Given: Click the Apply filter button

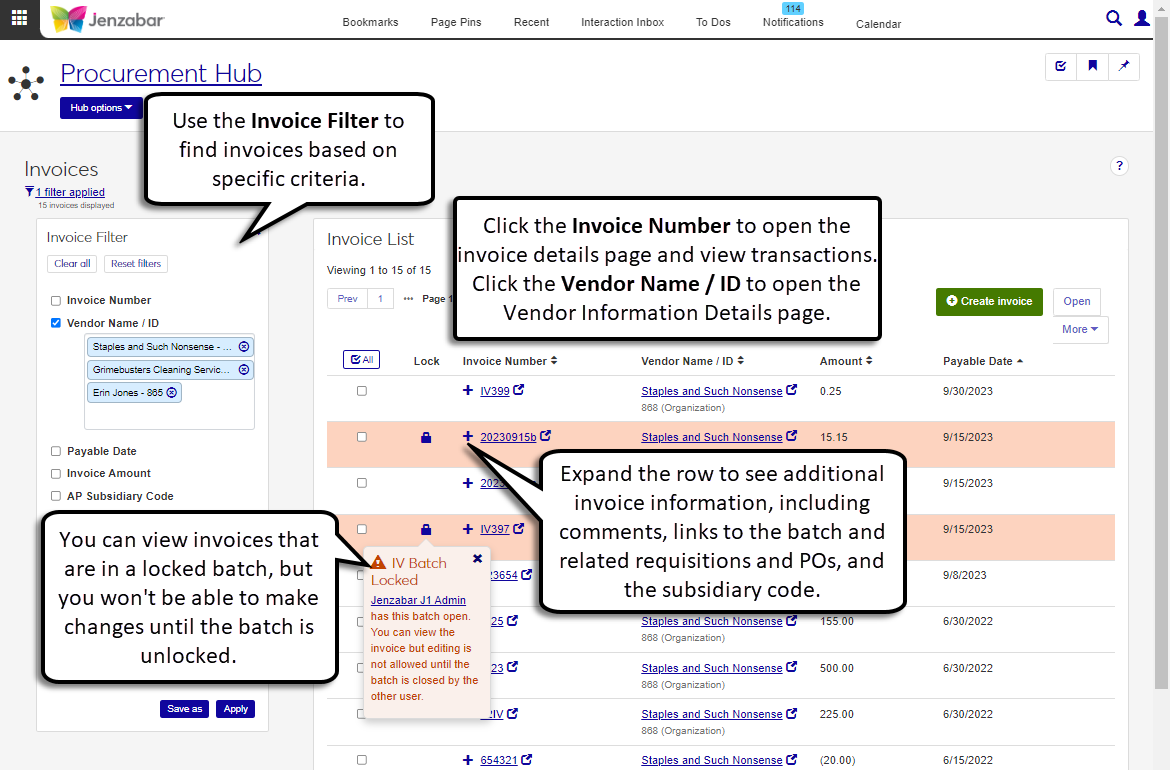Looking at the screenshot, I should point(236,709).
